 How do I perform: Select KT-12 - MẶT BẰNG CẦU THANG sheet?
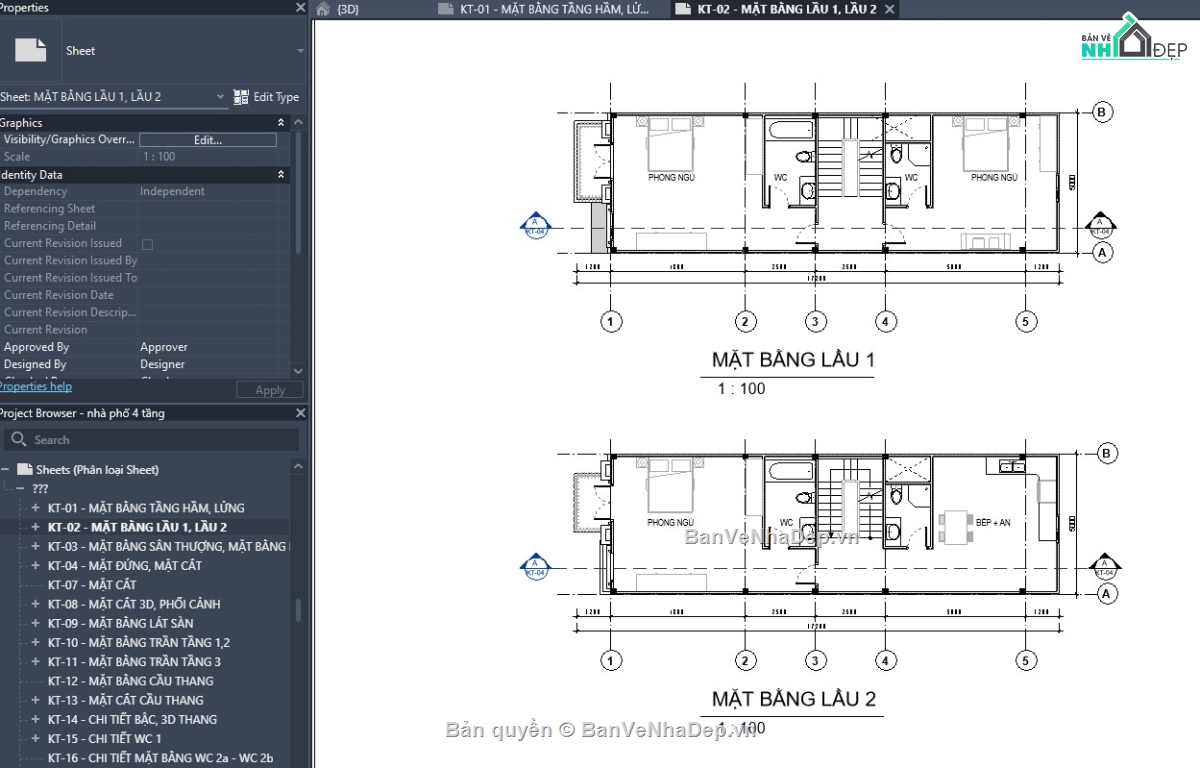point(131,681)
